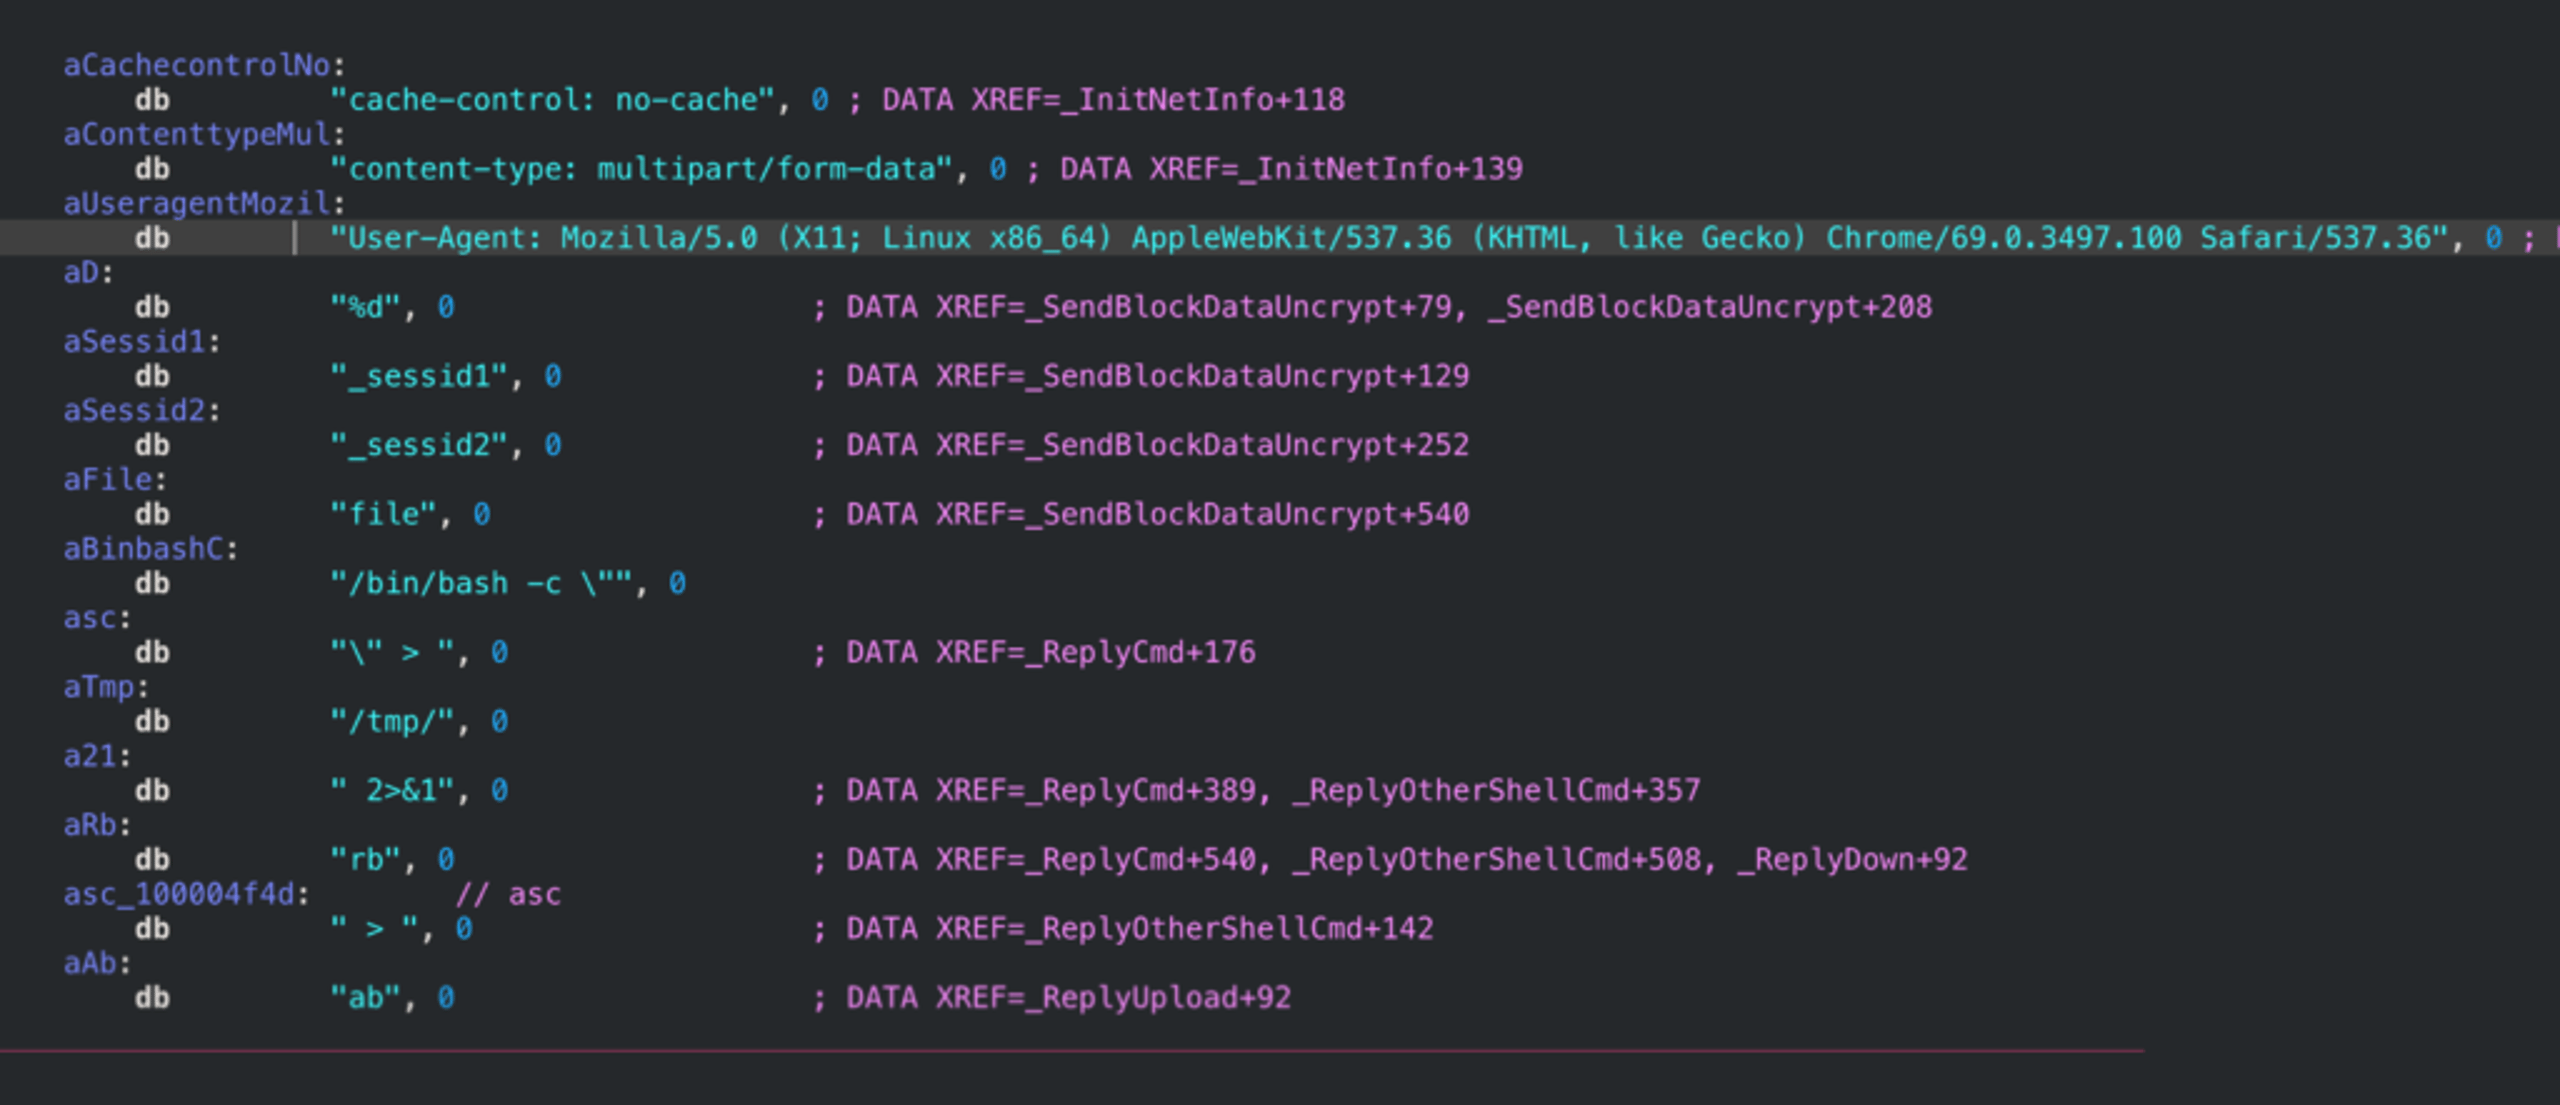Follow the _ReplyUpload+92 cross reference
The image size is (2560, 1105).
click(1158, 997)
